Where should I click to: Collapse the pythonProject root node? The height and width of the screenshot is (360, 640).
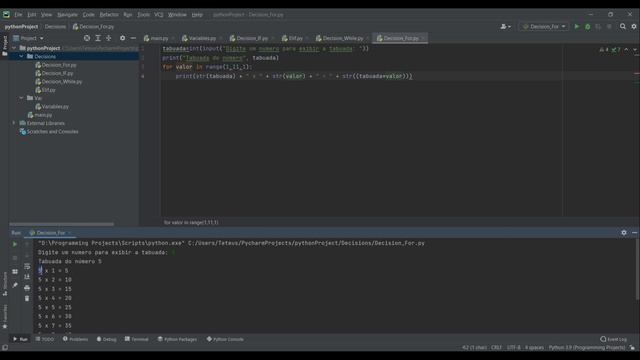[14, 48]
